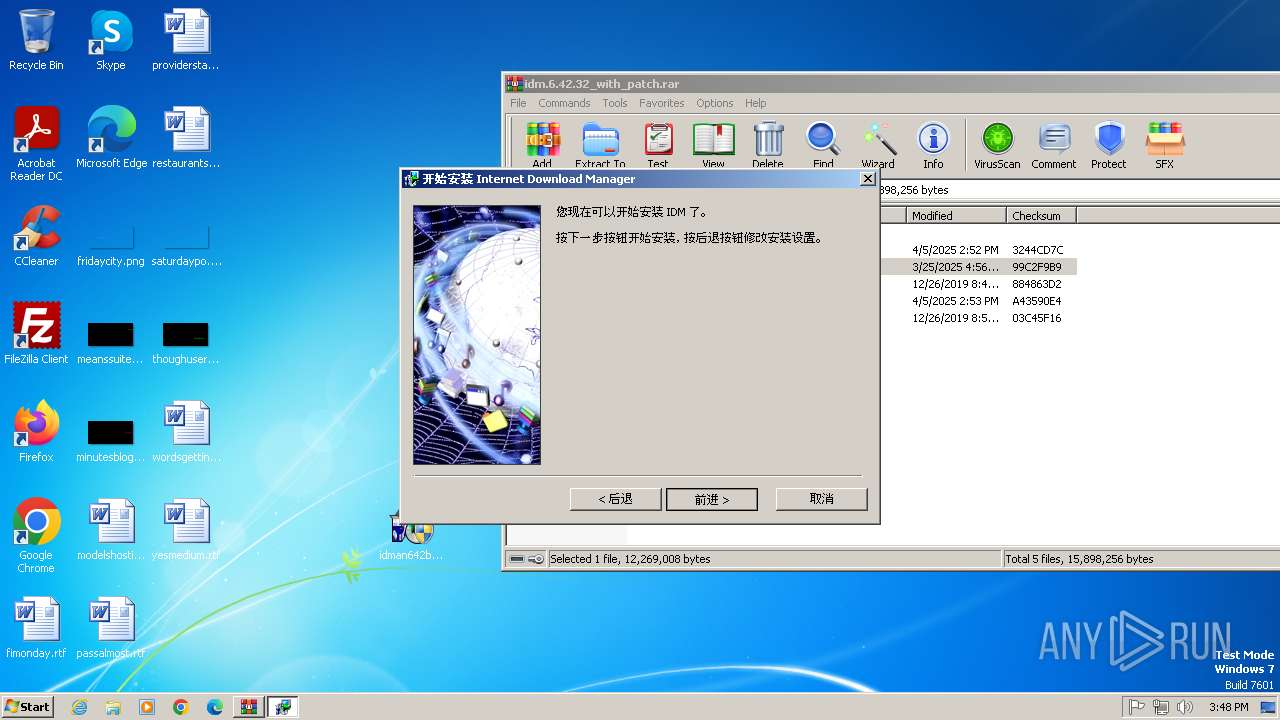Select row with checksum A43590E4
Screen dimensions: 1280x720
[978, 301]
